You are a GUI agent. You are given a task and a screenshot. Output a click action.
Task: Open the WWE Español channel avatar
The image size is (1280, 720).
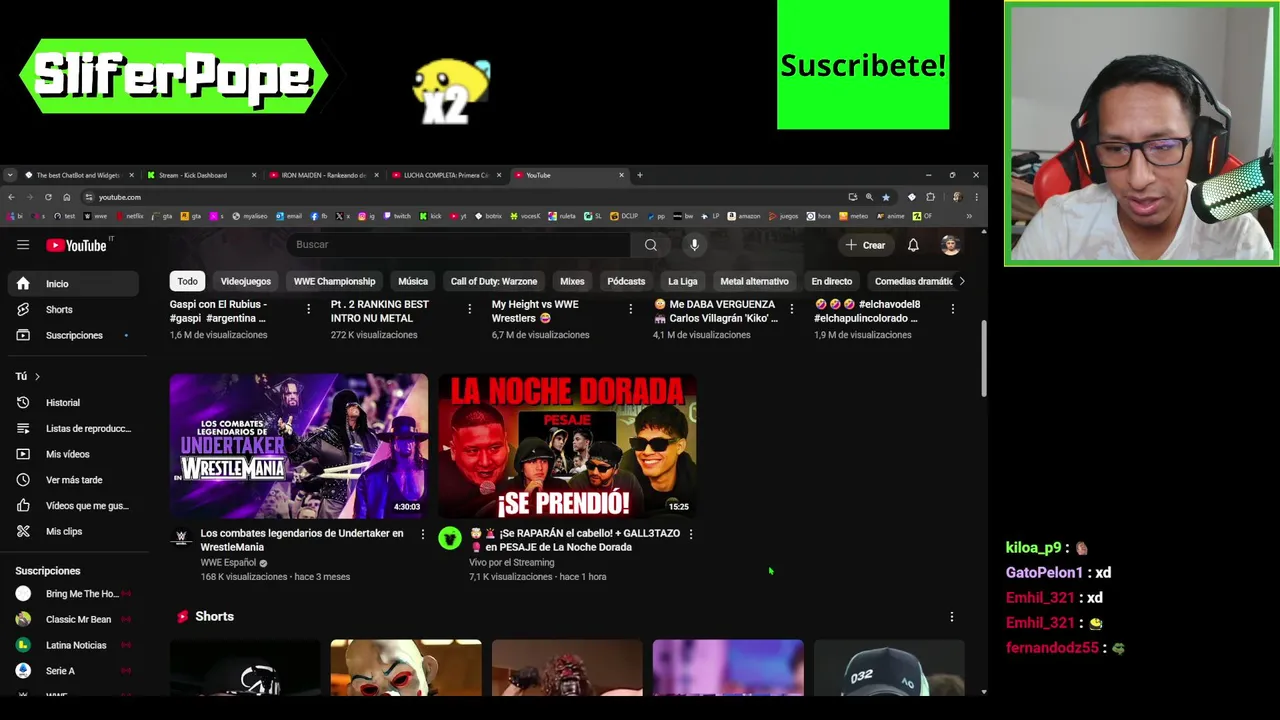tap(181, 538)
